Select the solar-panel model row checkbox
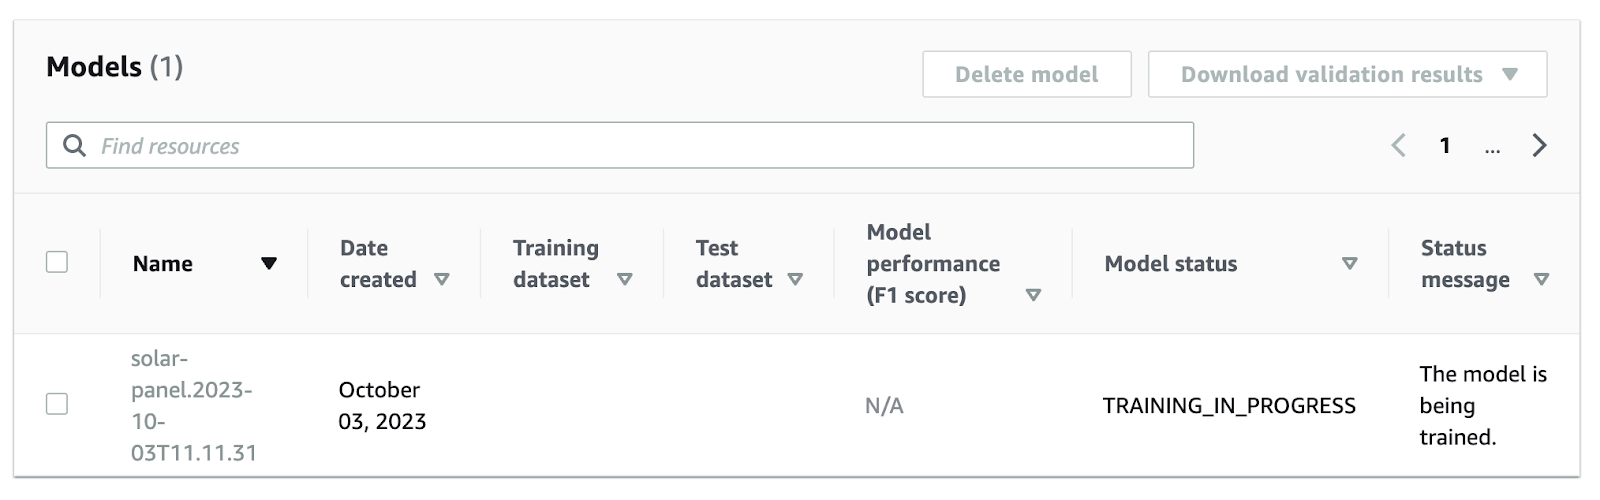Screen dimensions: 1600x500 coord(57,404)
